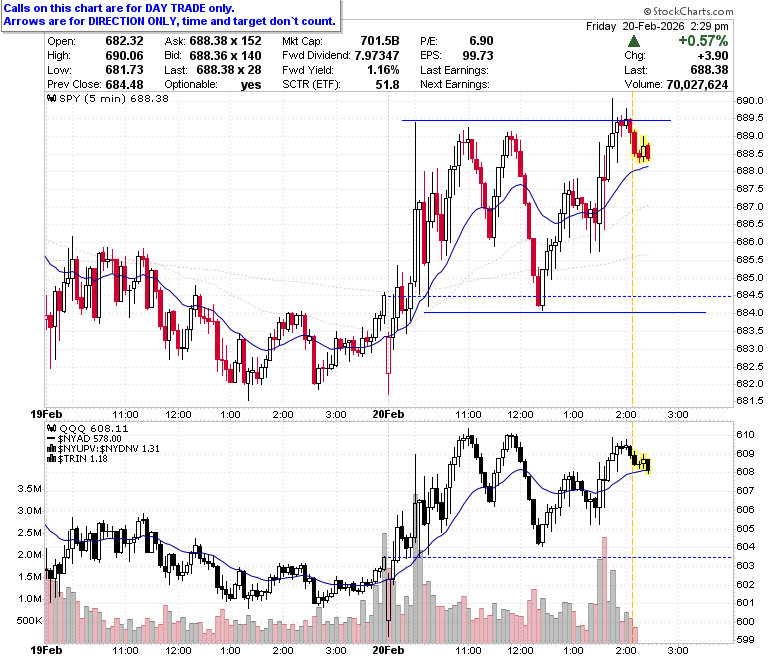Click the 500K volume axis label
This screenshot has width=780, height=659.
click(x=29, y=621)
